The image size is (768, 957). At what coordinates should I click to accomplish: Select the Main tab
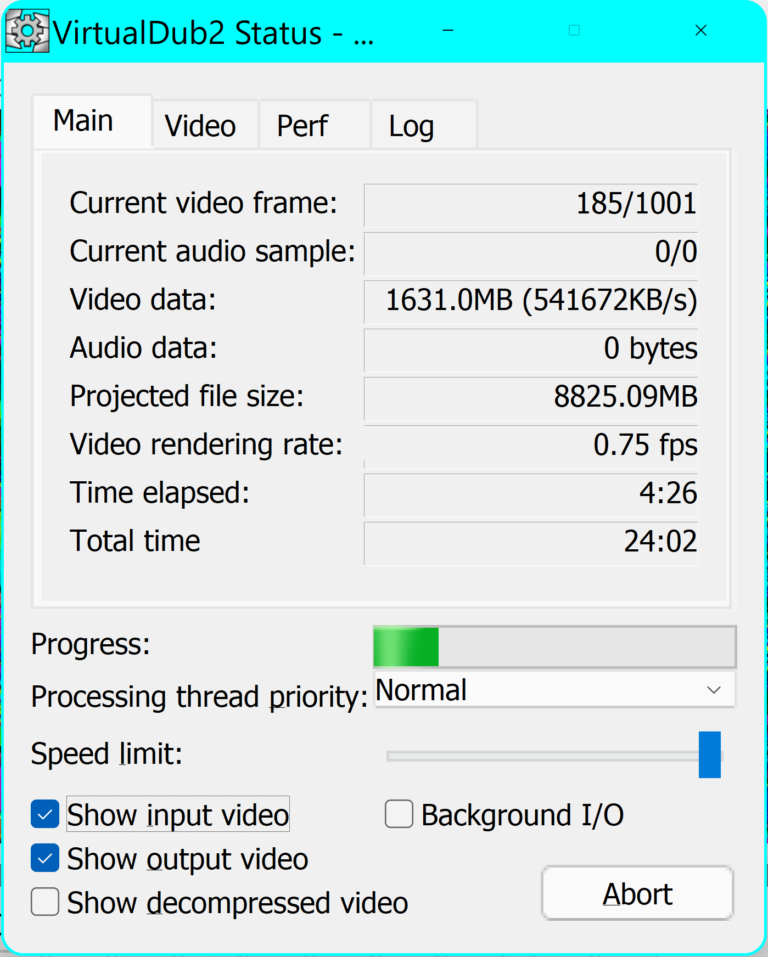(83, 121)
